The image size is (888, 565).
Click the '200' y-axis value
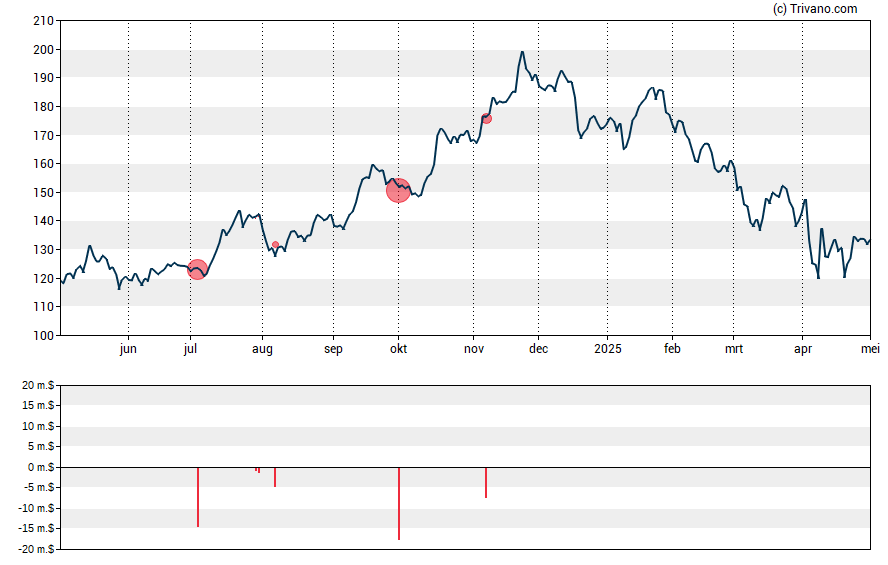click(43, 50)
